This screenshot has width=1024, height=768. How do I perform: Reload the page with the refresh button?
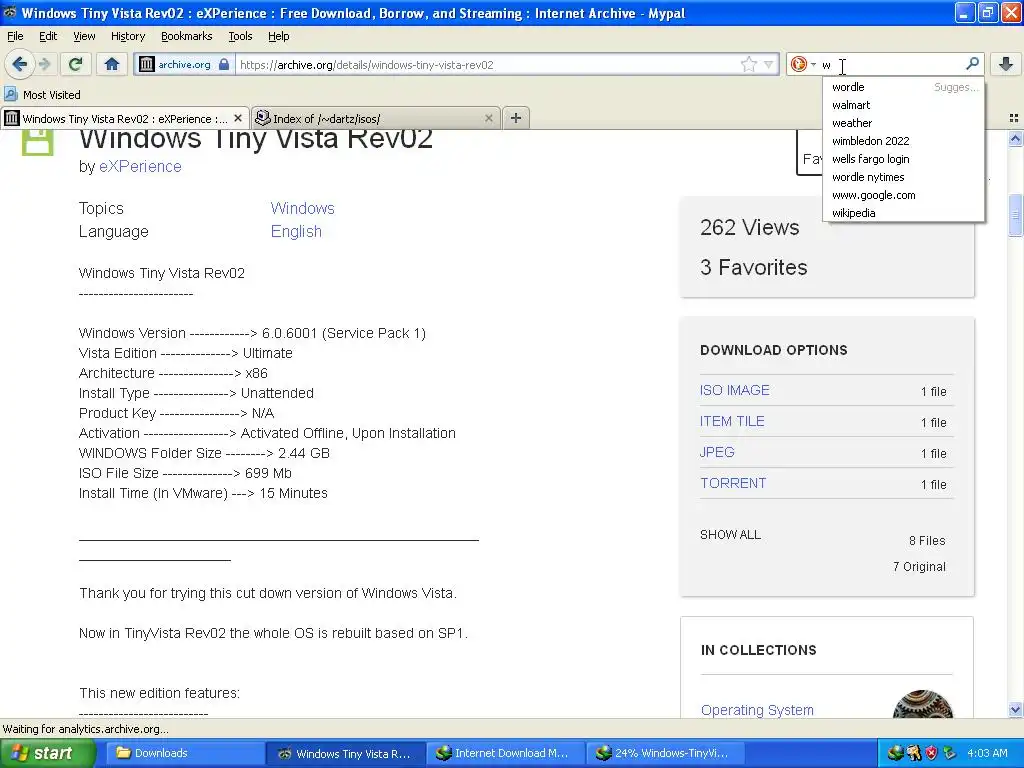pyautogui.click(x=75, y=64)
